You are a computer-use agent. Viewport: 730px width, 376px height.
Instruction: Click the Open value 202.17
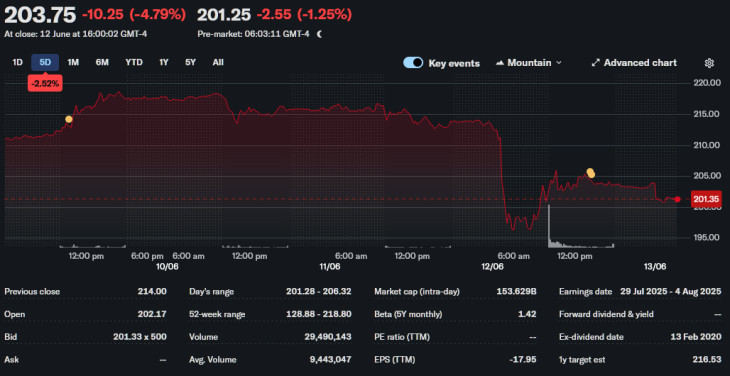(x=152, y=315)
